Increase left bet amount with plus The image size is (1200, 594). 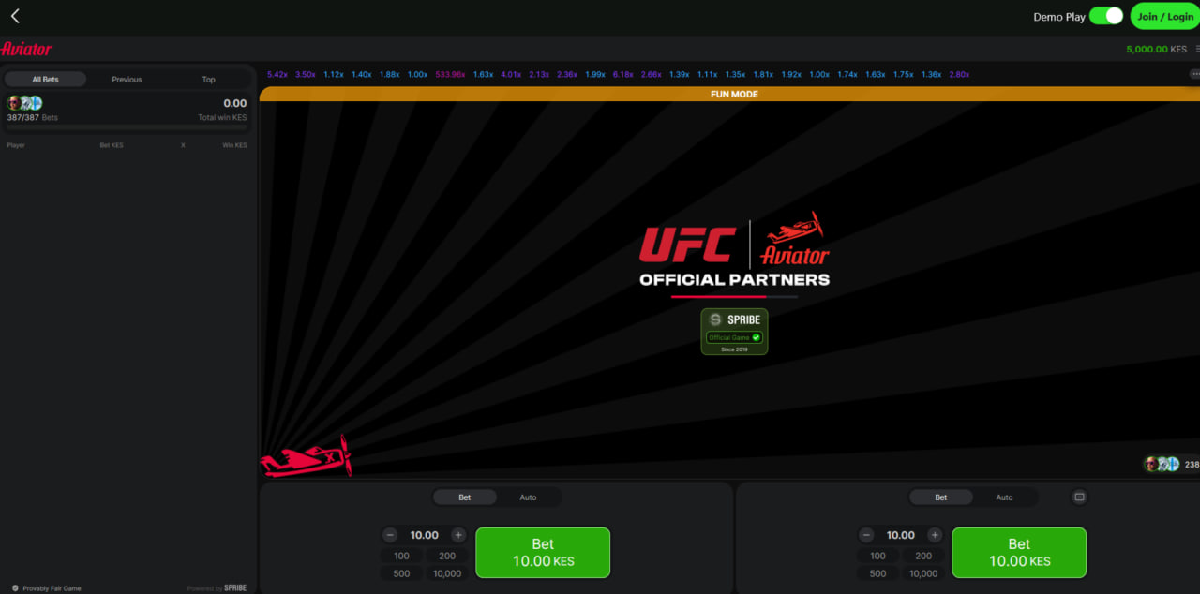[x=458, y=535]
